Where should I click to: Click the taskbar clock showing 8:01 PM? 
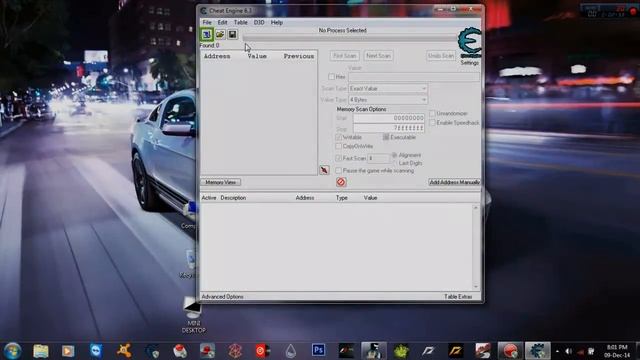coord(617,351)
